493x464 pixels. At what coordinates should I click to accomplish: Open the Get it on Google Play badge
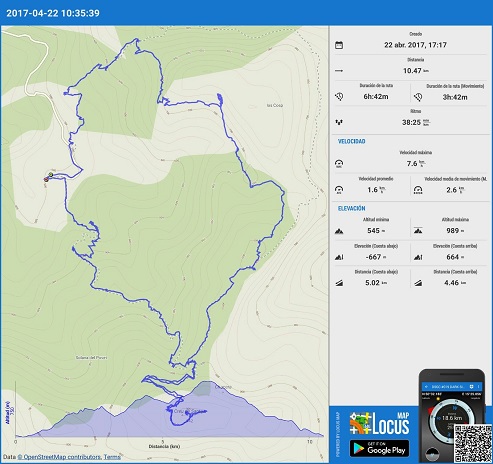379,448
